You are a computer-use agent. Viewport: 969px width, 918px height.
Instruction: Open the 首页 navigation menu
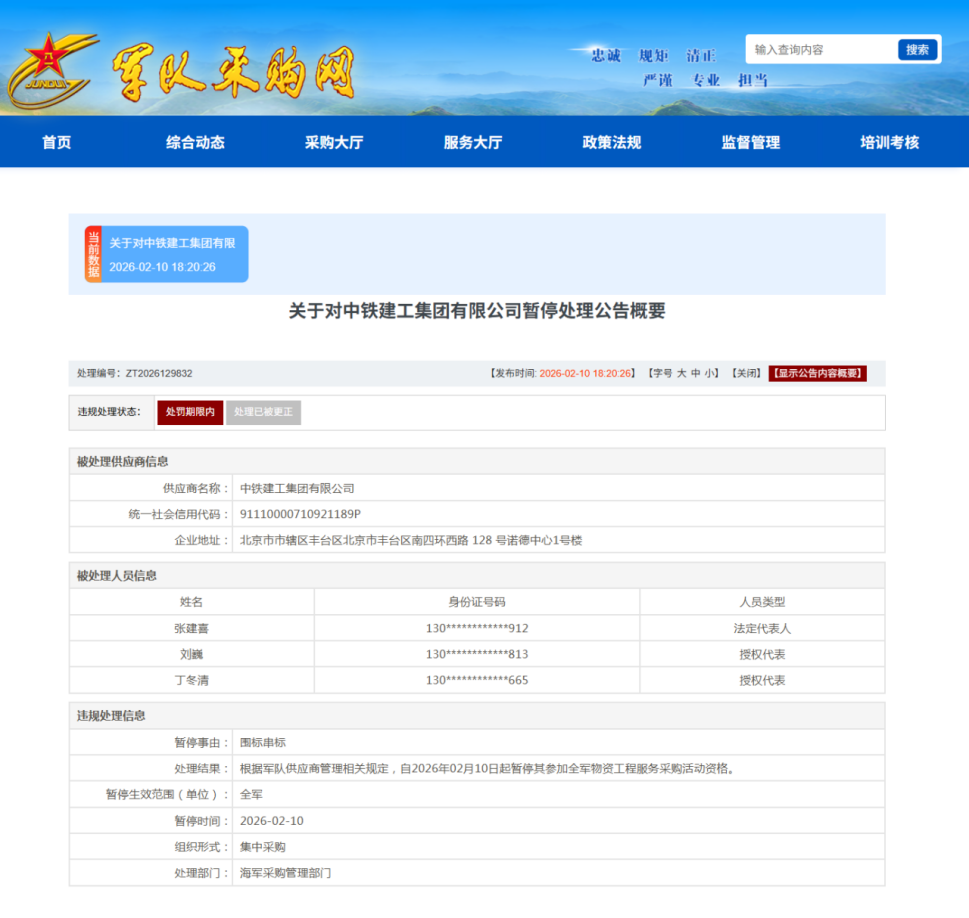pos(55,142)
